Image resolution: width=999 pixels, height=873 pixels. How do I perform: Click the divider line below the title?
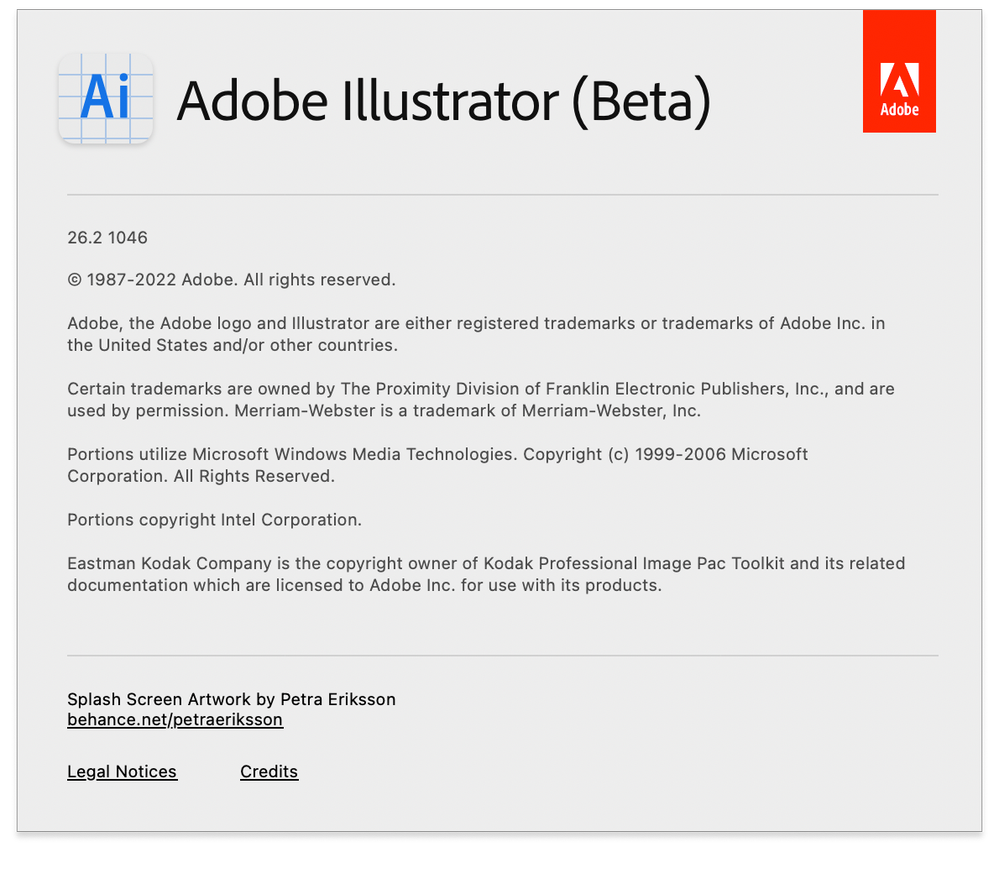click(x=502, y=194)
